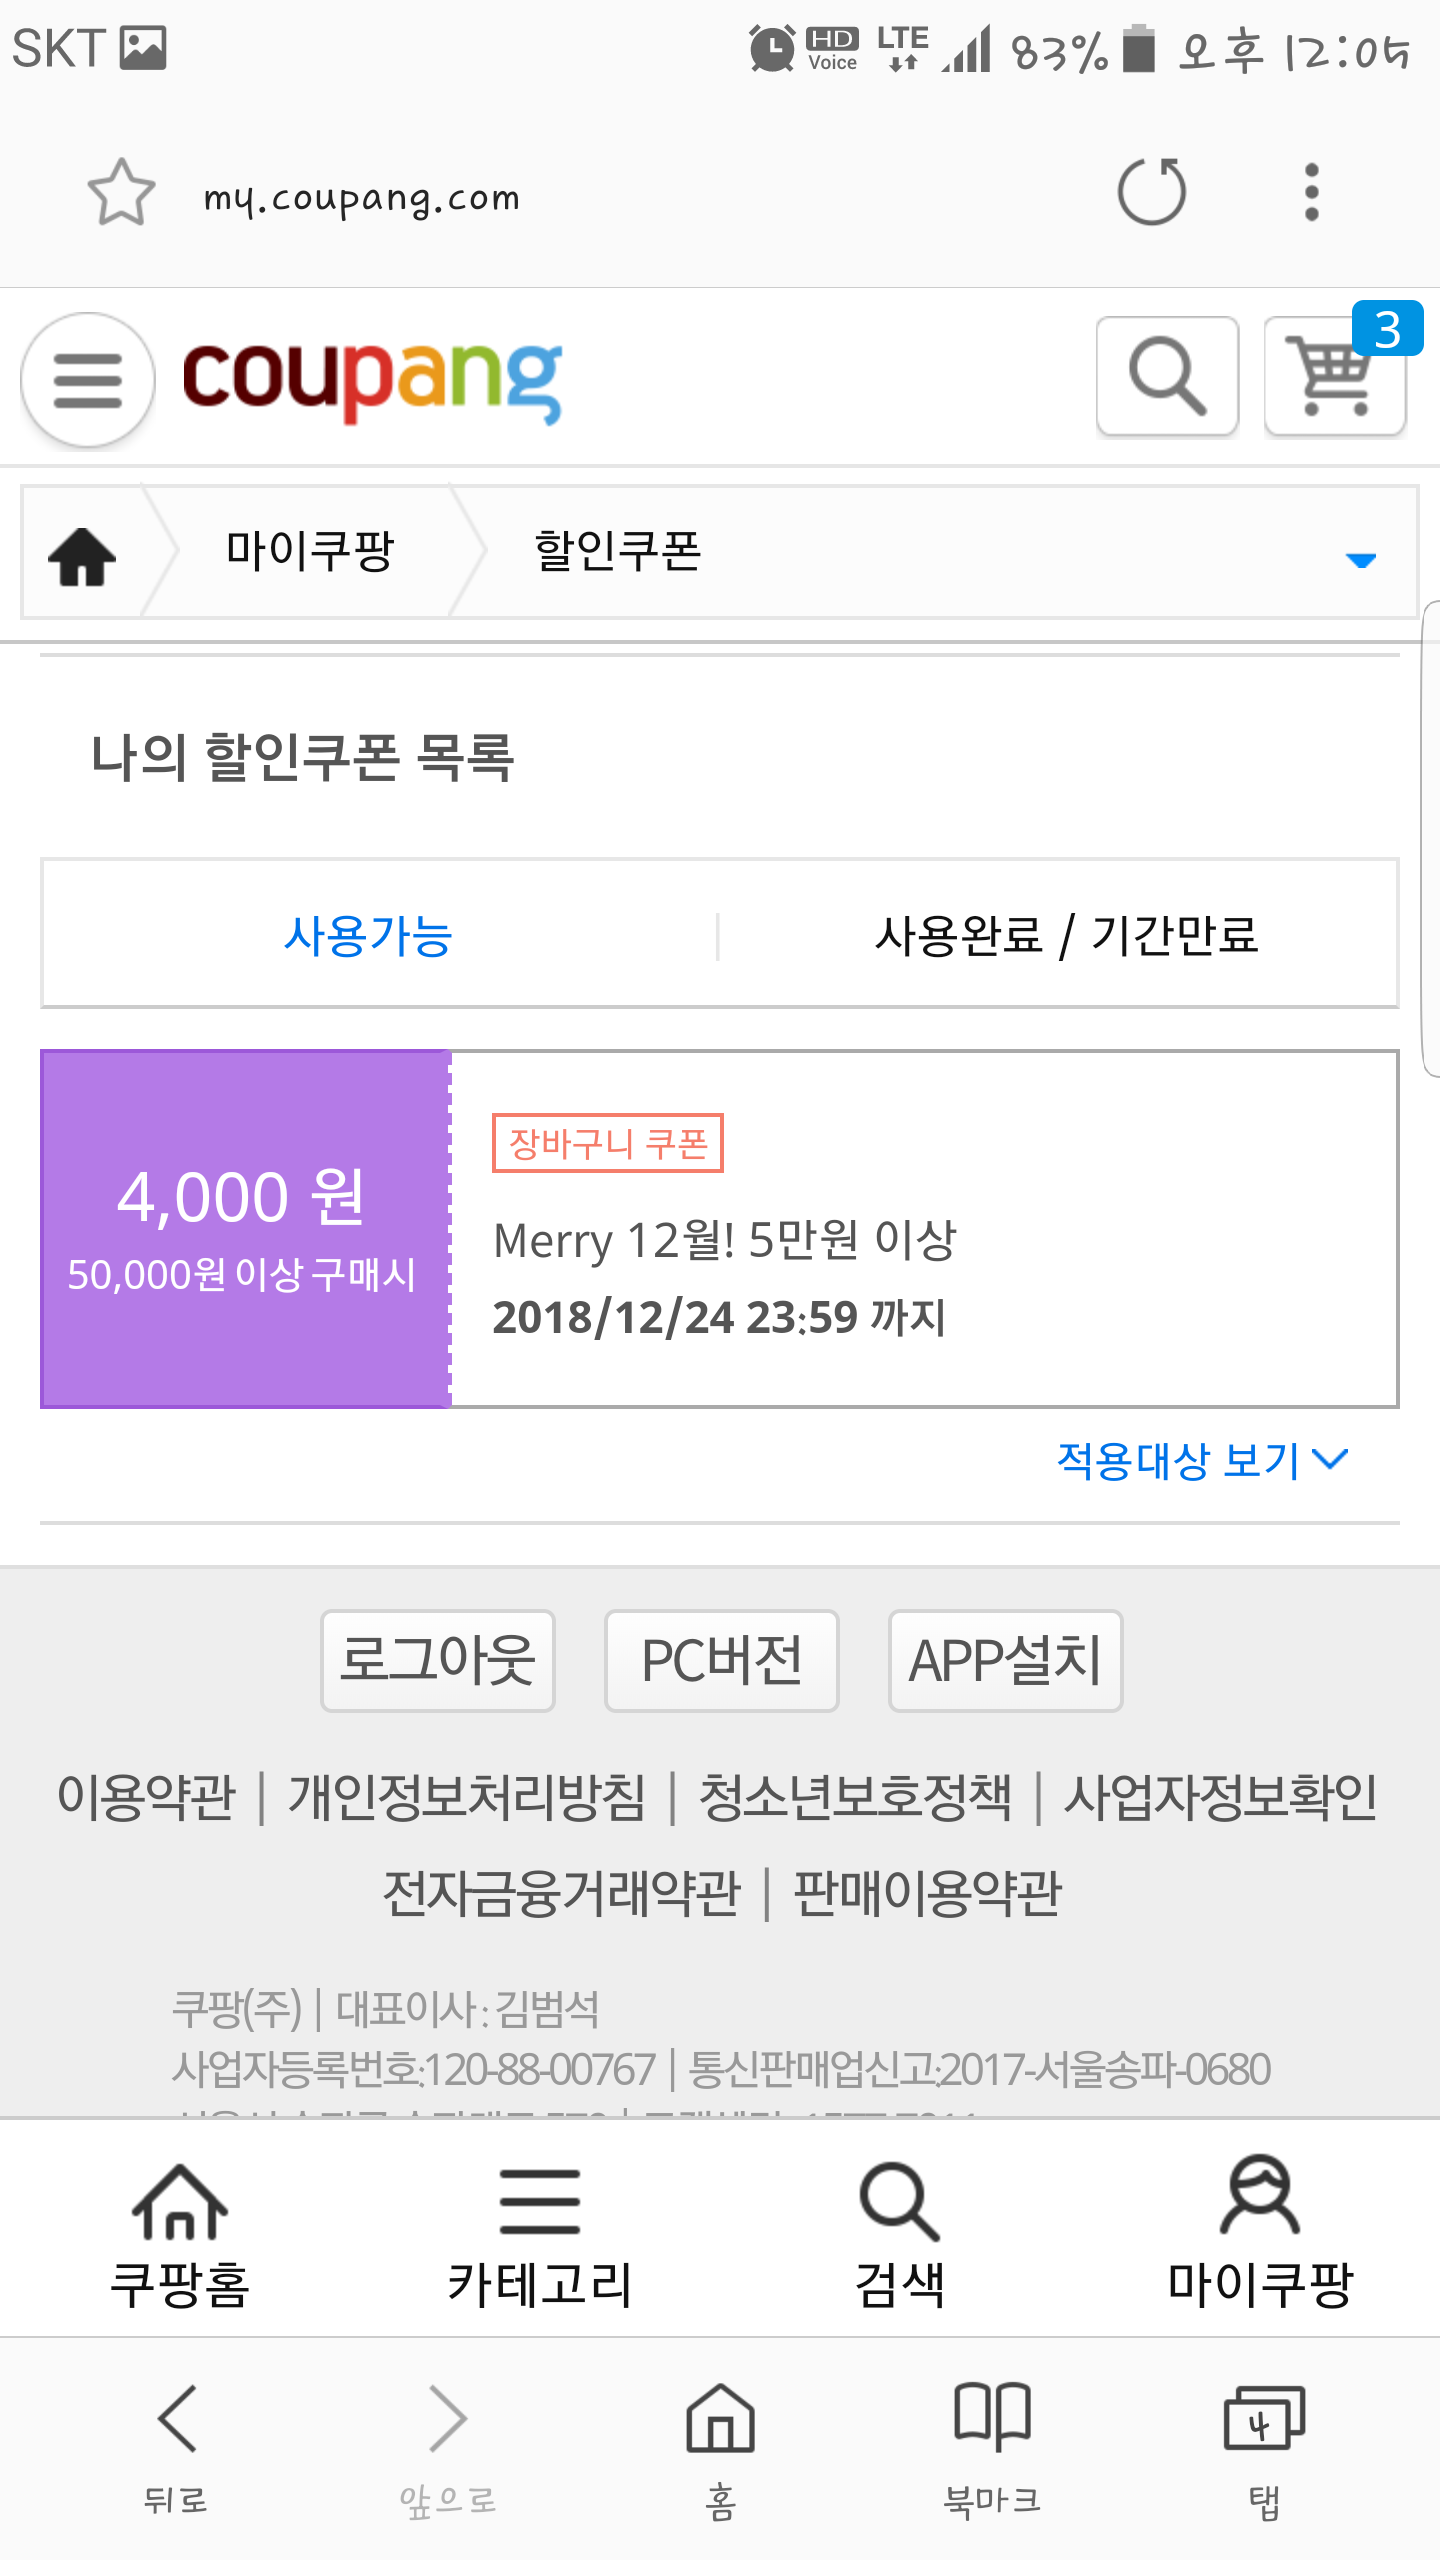The height and width of the screenshot is (2560, 1440).
Task: Switch to the 사용가능 tab
Action: [368, 936]
